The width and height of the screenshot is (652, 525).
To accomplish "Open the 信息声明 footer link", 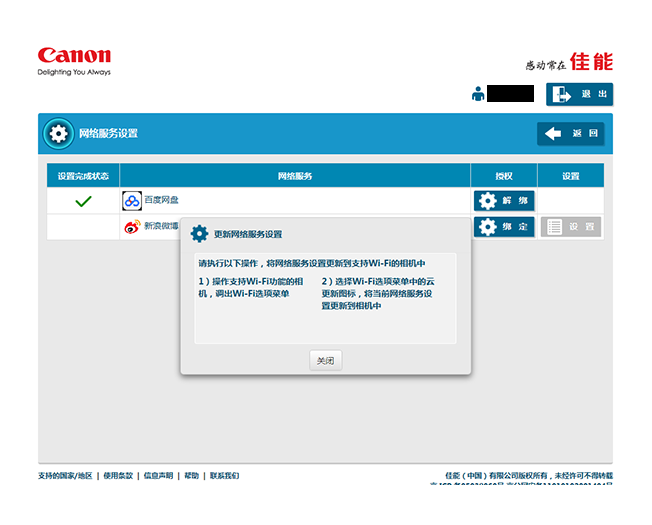I will (x=158, y=476).
